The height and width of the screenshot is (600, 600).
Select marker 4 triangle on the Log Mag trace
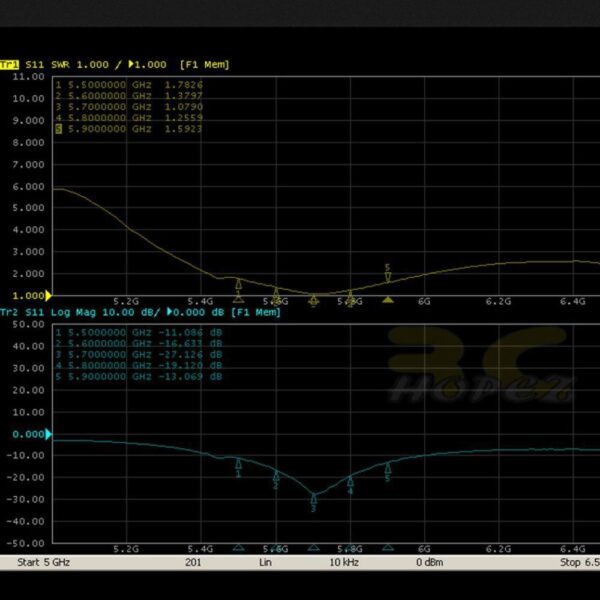tap(350, 481)
